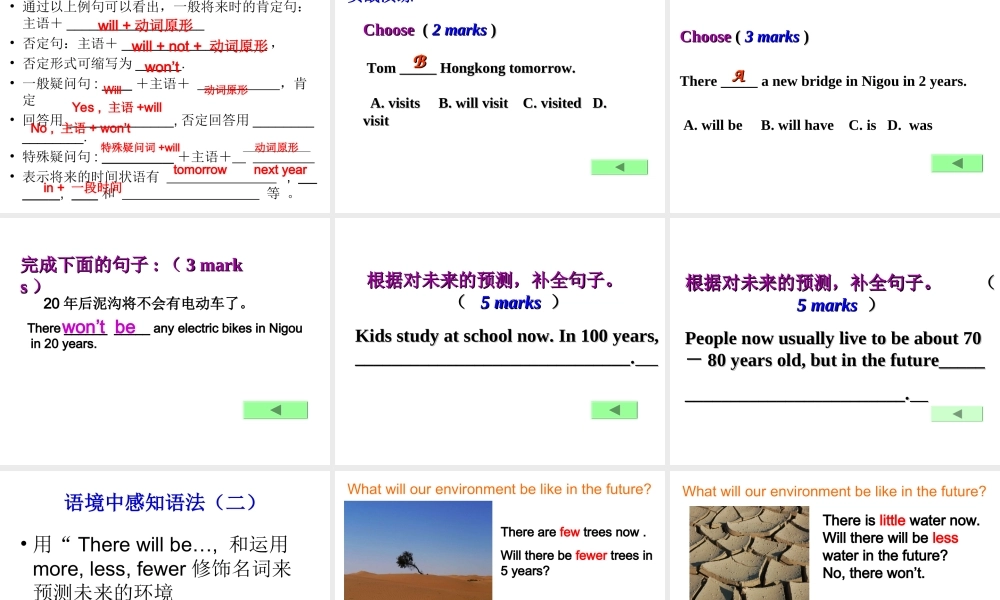This screenshot has width=1000, height=600.
Task: Select answer 'A. will be'
Action: pyautogui.click(x=712, y=126)
